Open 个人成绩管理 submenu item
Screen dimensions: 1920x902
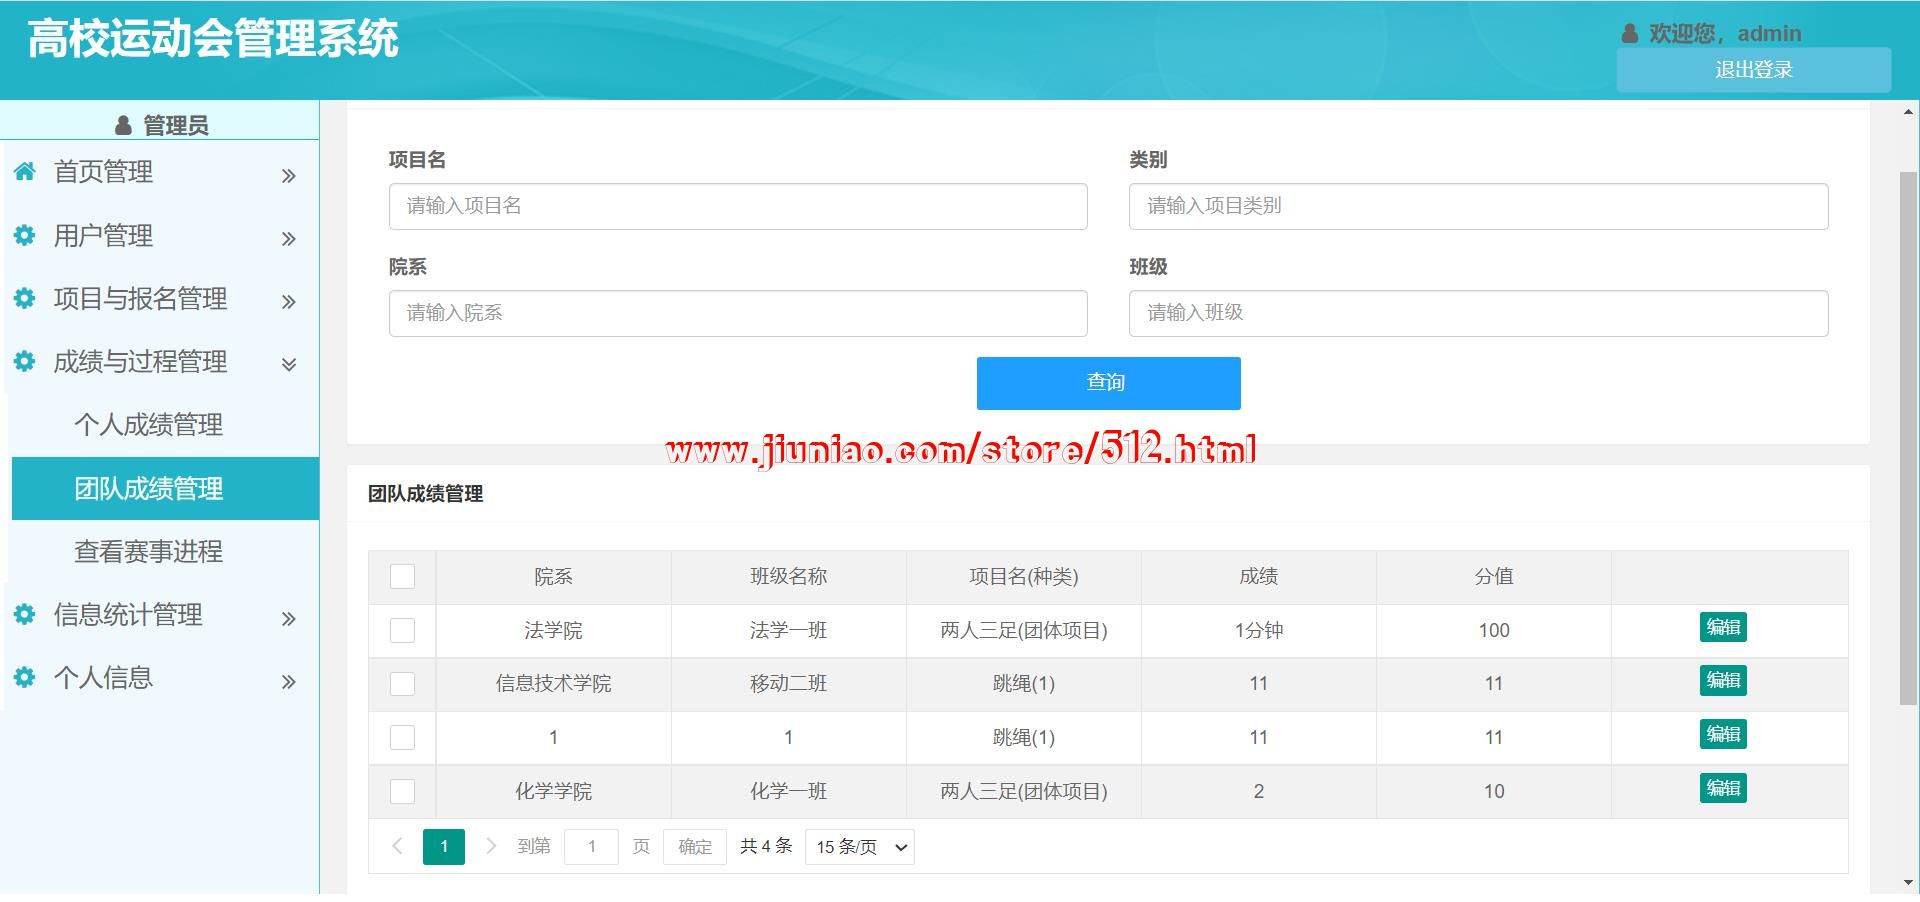point(148,425)
